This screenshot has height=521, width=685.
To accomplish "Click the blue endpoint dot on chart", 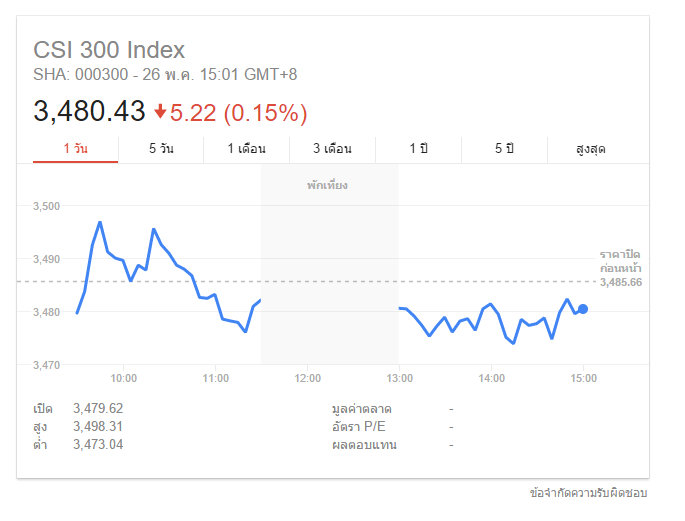I will 583,309.
